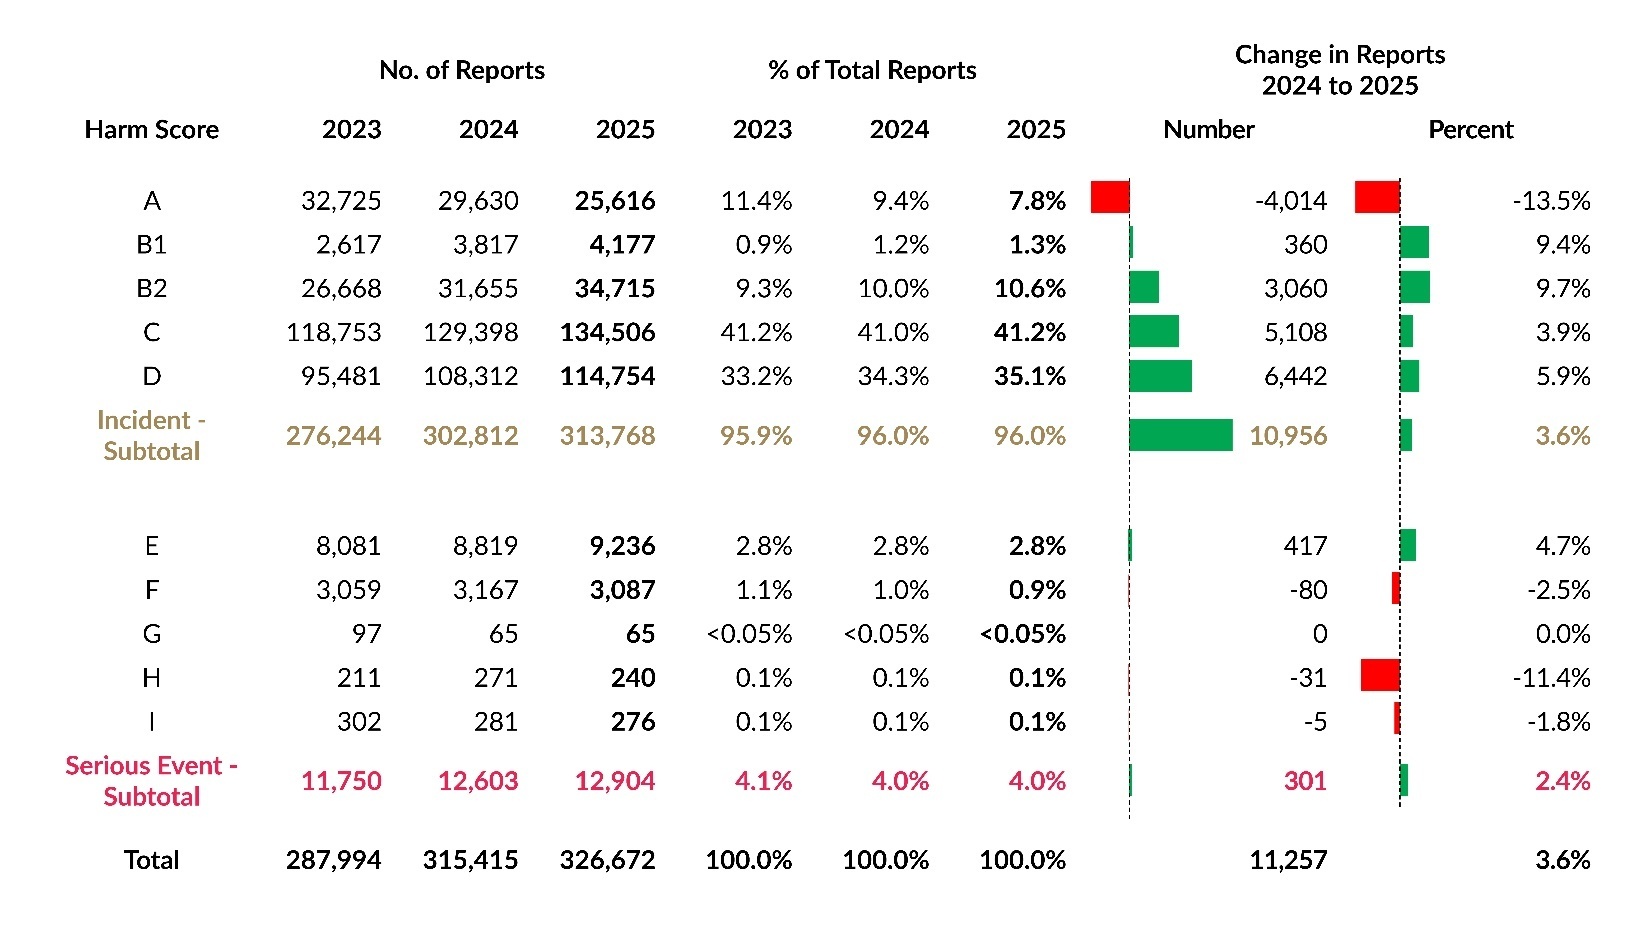Select the -13.5% percent change for score A
Viewport: 1650px width, 931px height.
1551,201
